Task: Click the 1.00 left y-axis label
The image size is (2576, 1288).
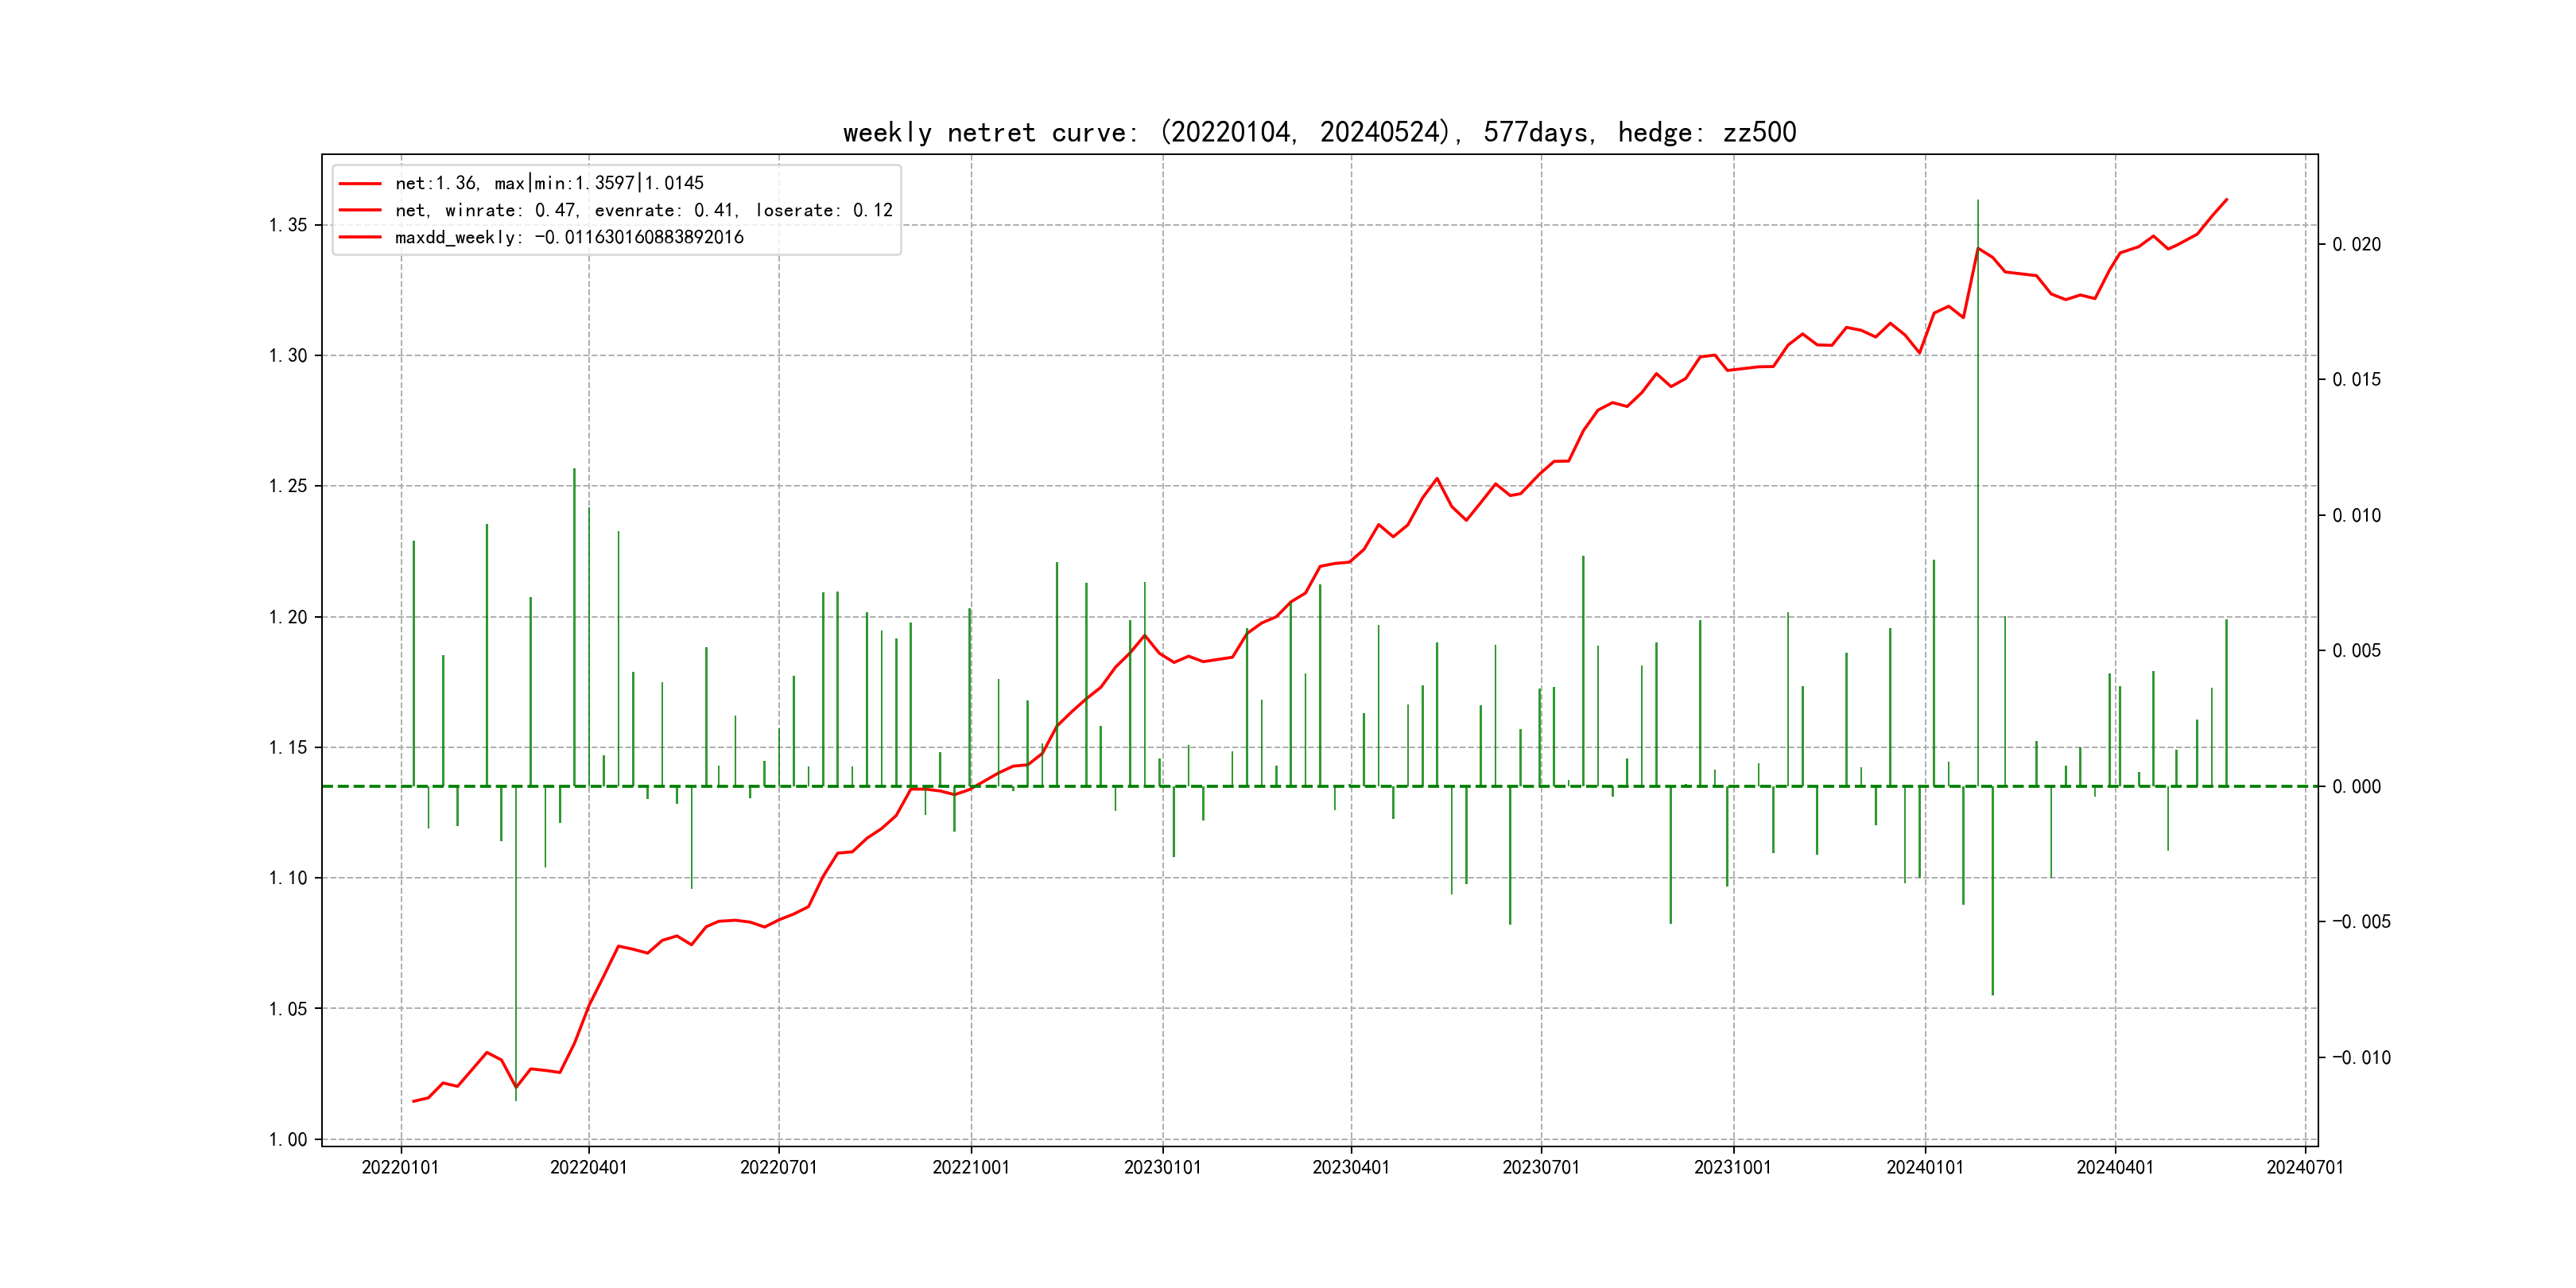Action: point(288,1139)
